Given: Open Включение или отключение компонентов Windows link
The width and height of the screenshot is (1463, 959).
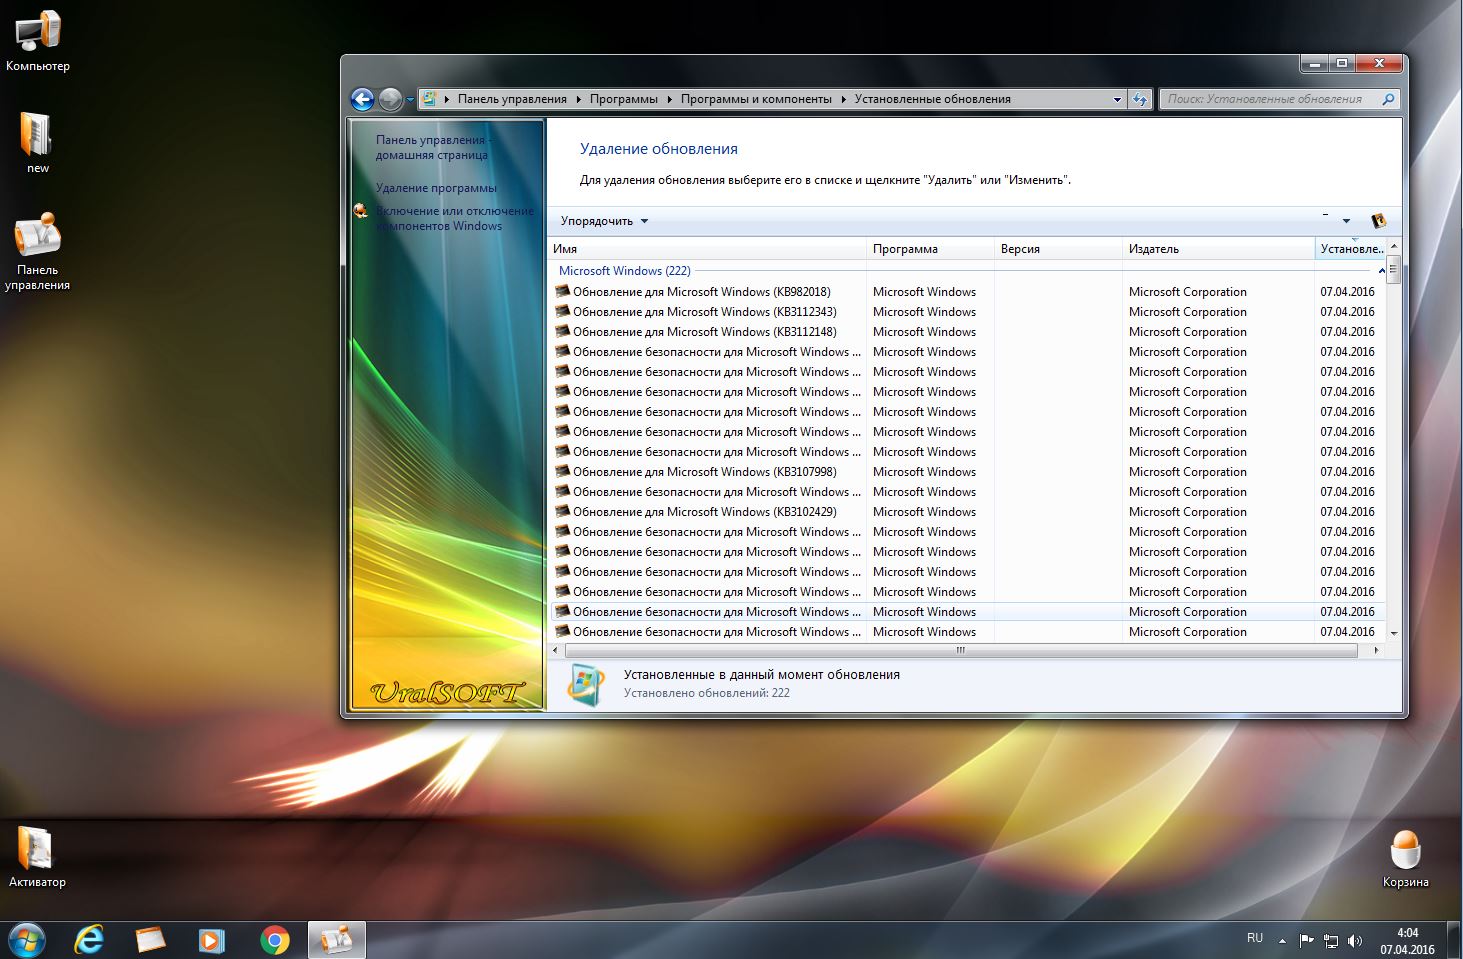Looking at the screenshot, I should point(455,218).
